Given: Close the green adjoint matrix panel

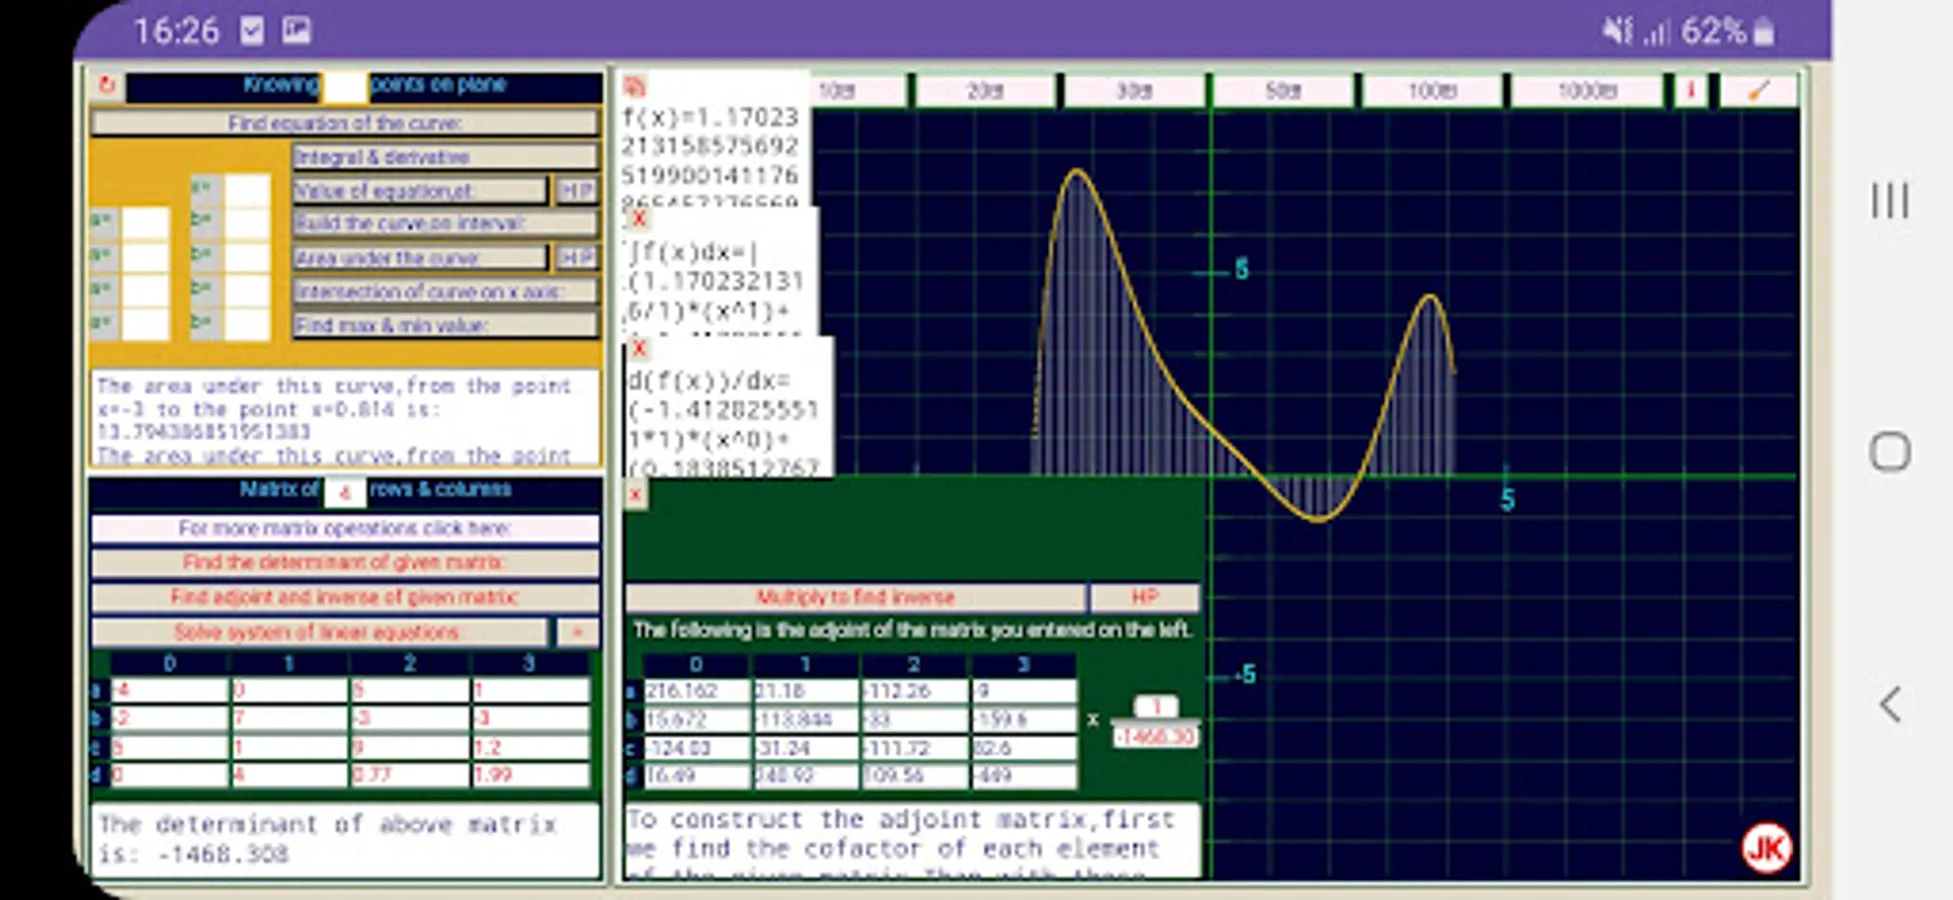Looking at the screenshot, I should pyautogui.click(x=633, y=494).
